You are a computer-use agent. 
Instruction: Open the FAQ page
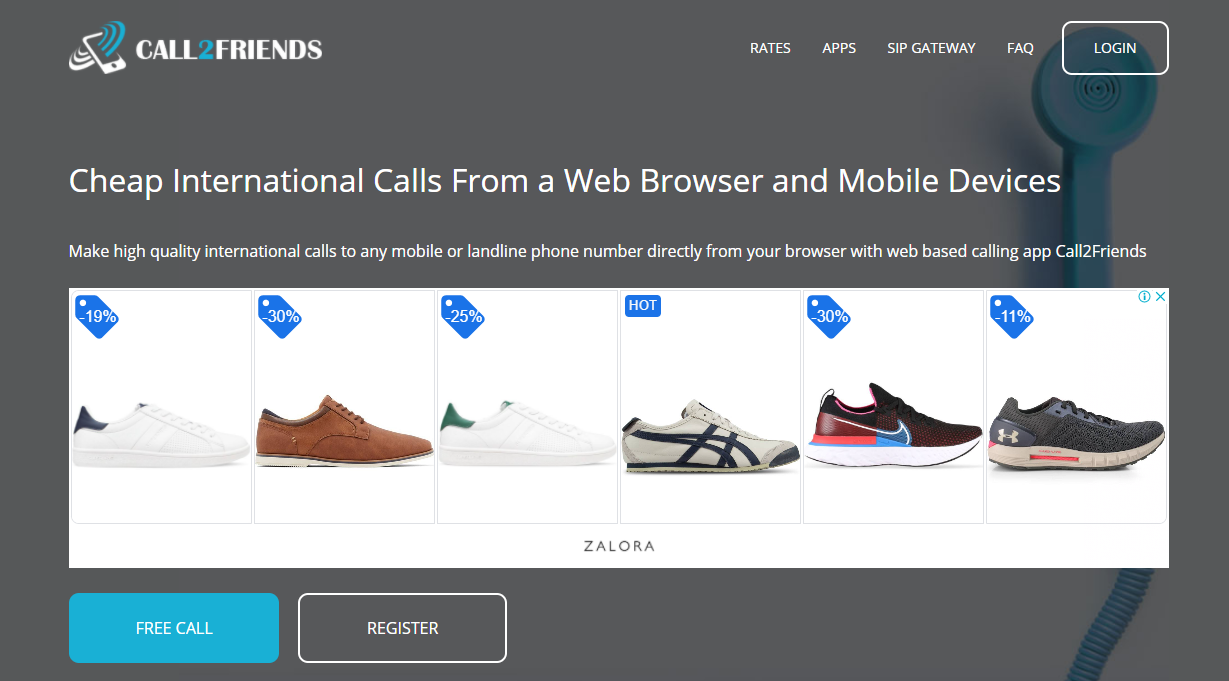click(1020, 48)
